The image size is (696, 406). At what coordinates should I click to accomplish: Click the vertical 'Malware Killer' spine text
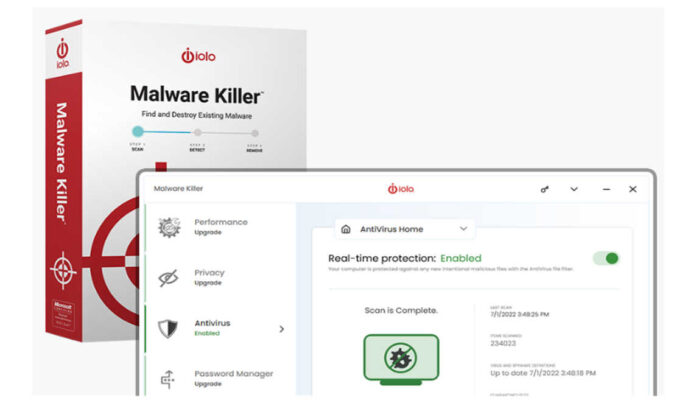coord(61,162)
